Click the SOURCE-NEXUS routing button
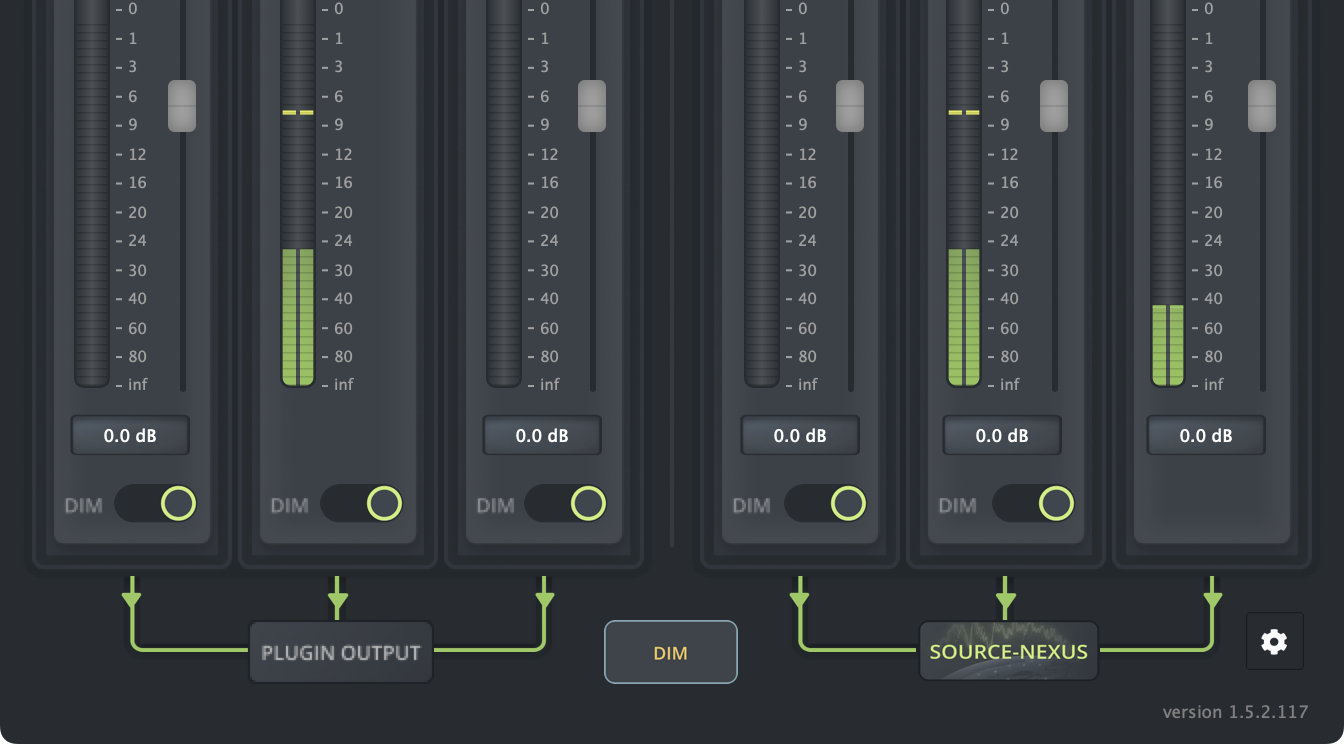Image resolution: width=1344 pixels, height=744 pixels. (1008, 652)
